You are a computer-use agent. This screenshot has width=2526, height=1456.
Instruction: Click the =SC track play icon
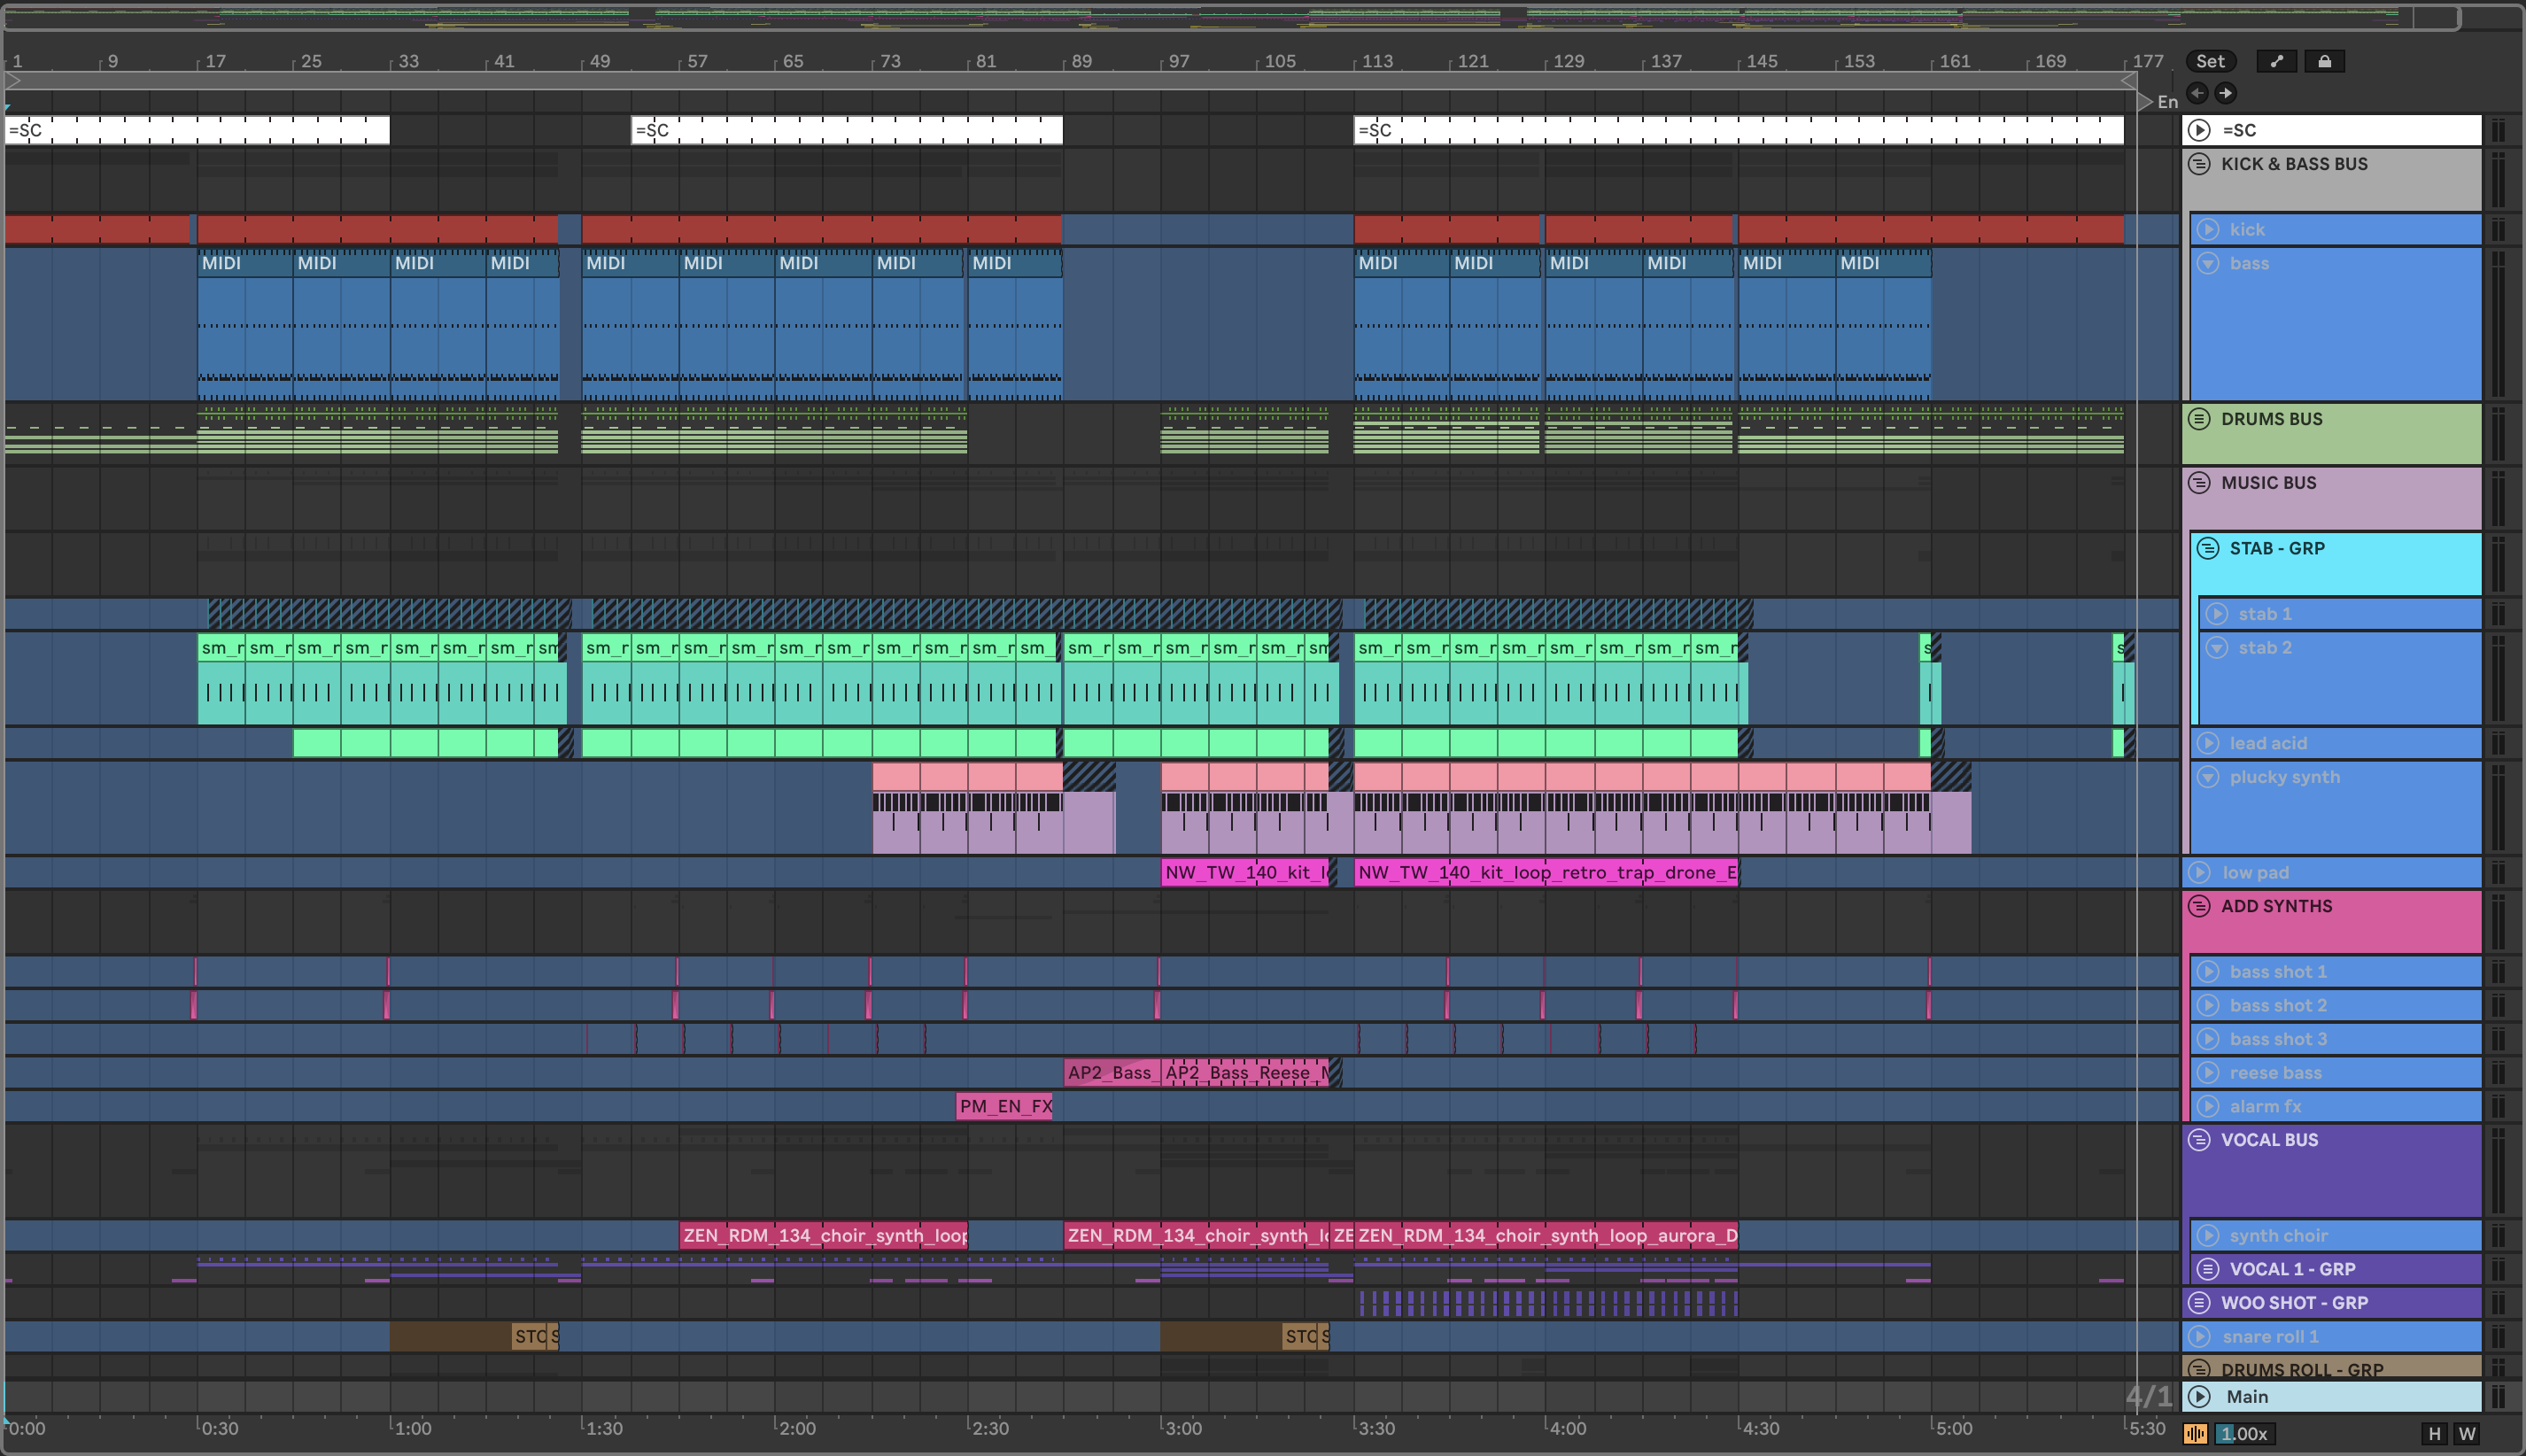point(2199,130)
